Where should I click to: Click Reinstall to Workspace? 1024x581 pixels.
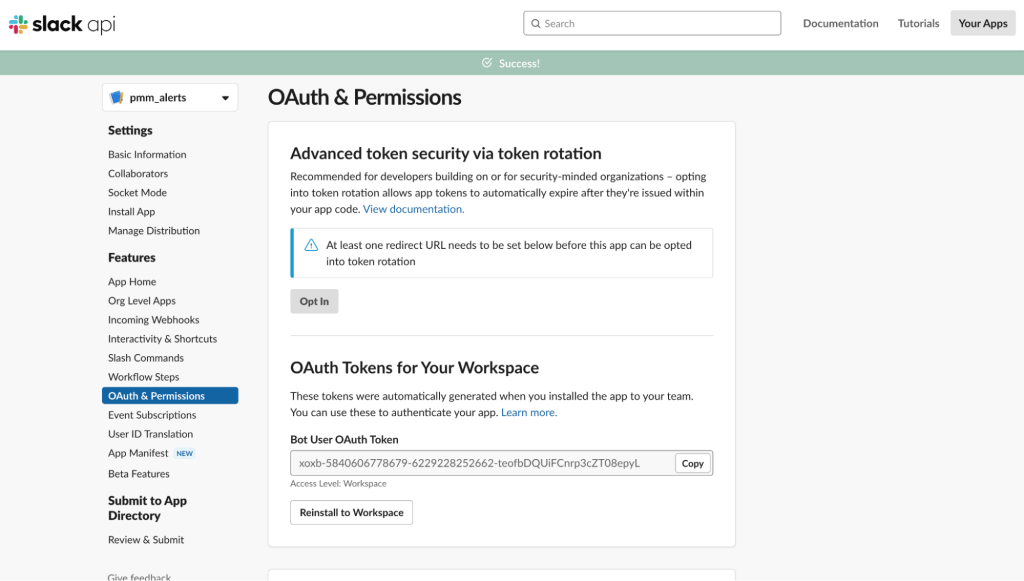tap(351, 512)
